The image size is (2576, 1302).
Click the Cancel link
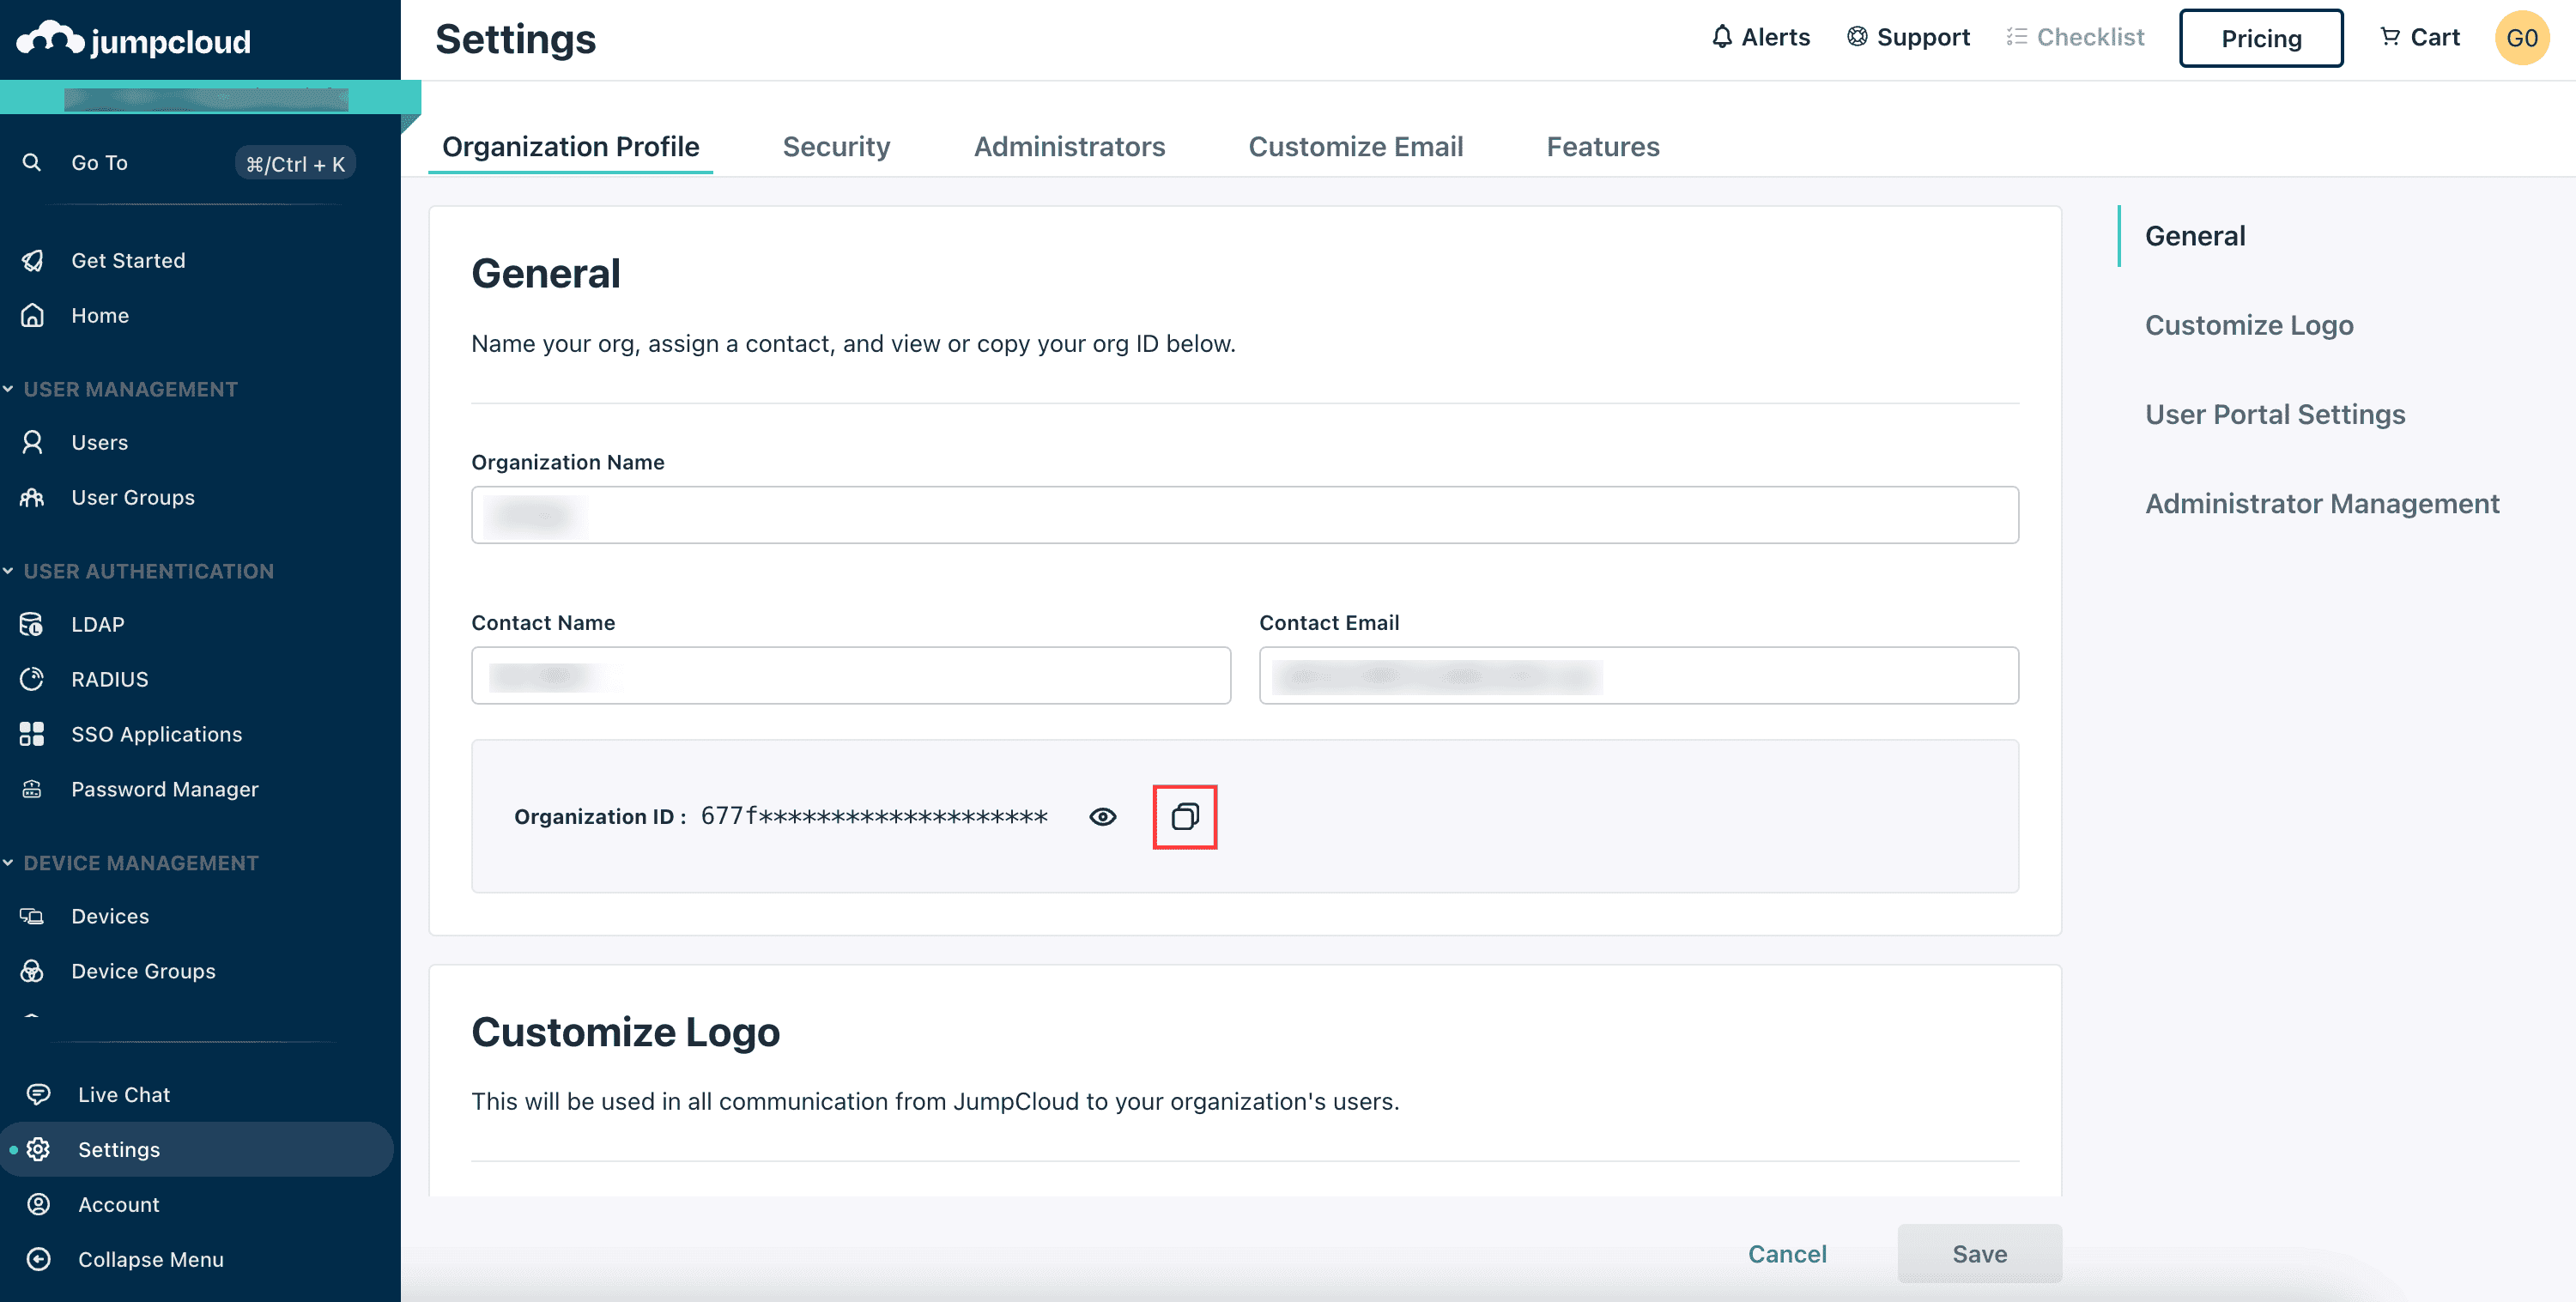pyautogui.click(x=1786, y=1253)
